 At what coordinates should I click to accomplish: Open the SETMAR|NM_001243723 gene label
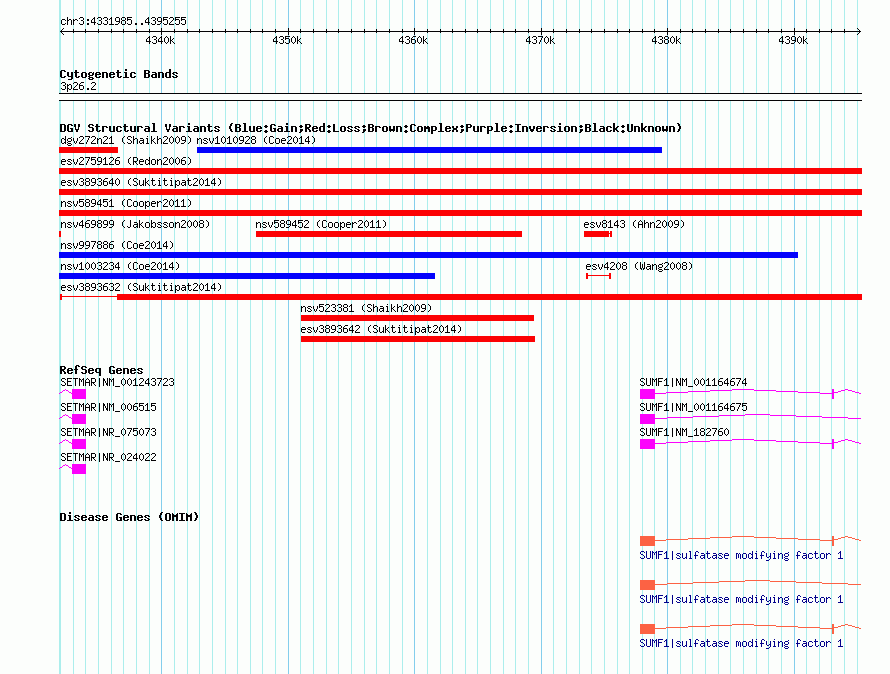click(117, 382)
